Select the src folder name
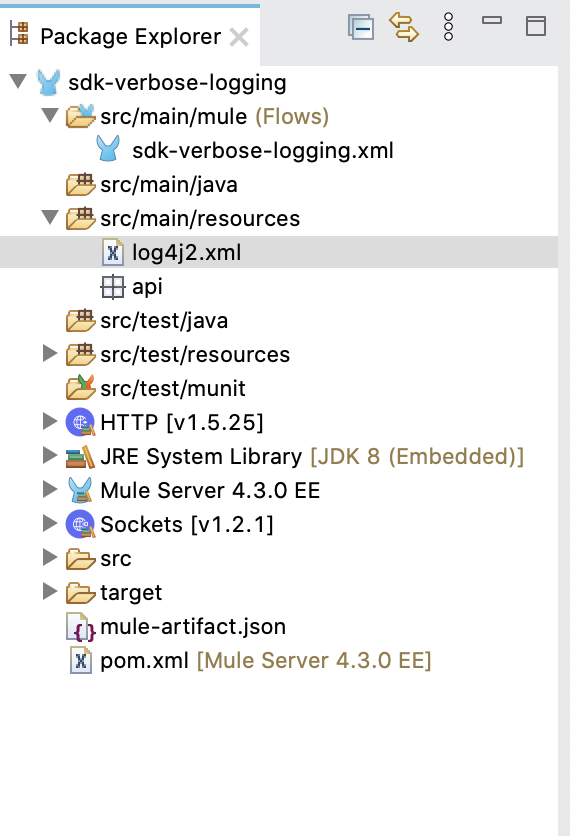The image size is (570, 836). [x=116, y=559]
